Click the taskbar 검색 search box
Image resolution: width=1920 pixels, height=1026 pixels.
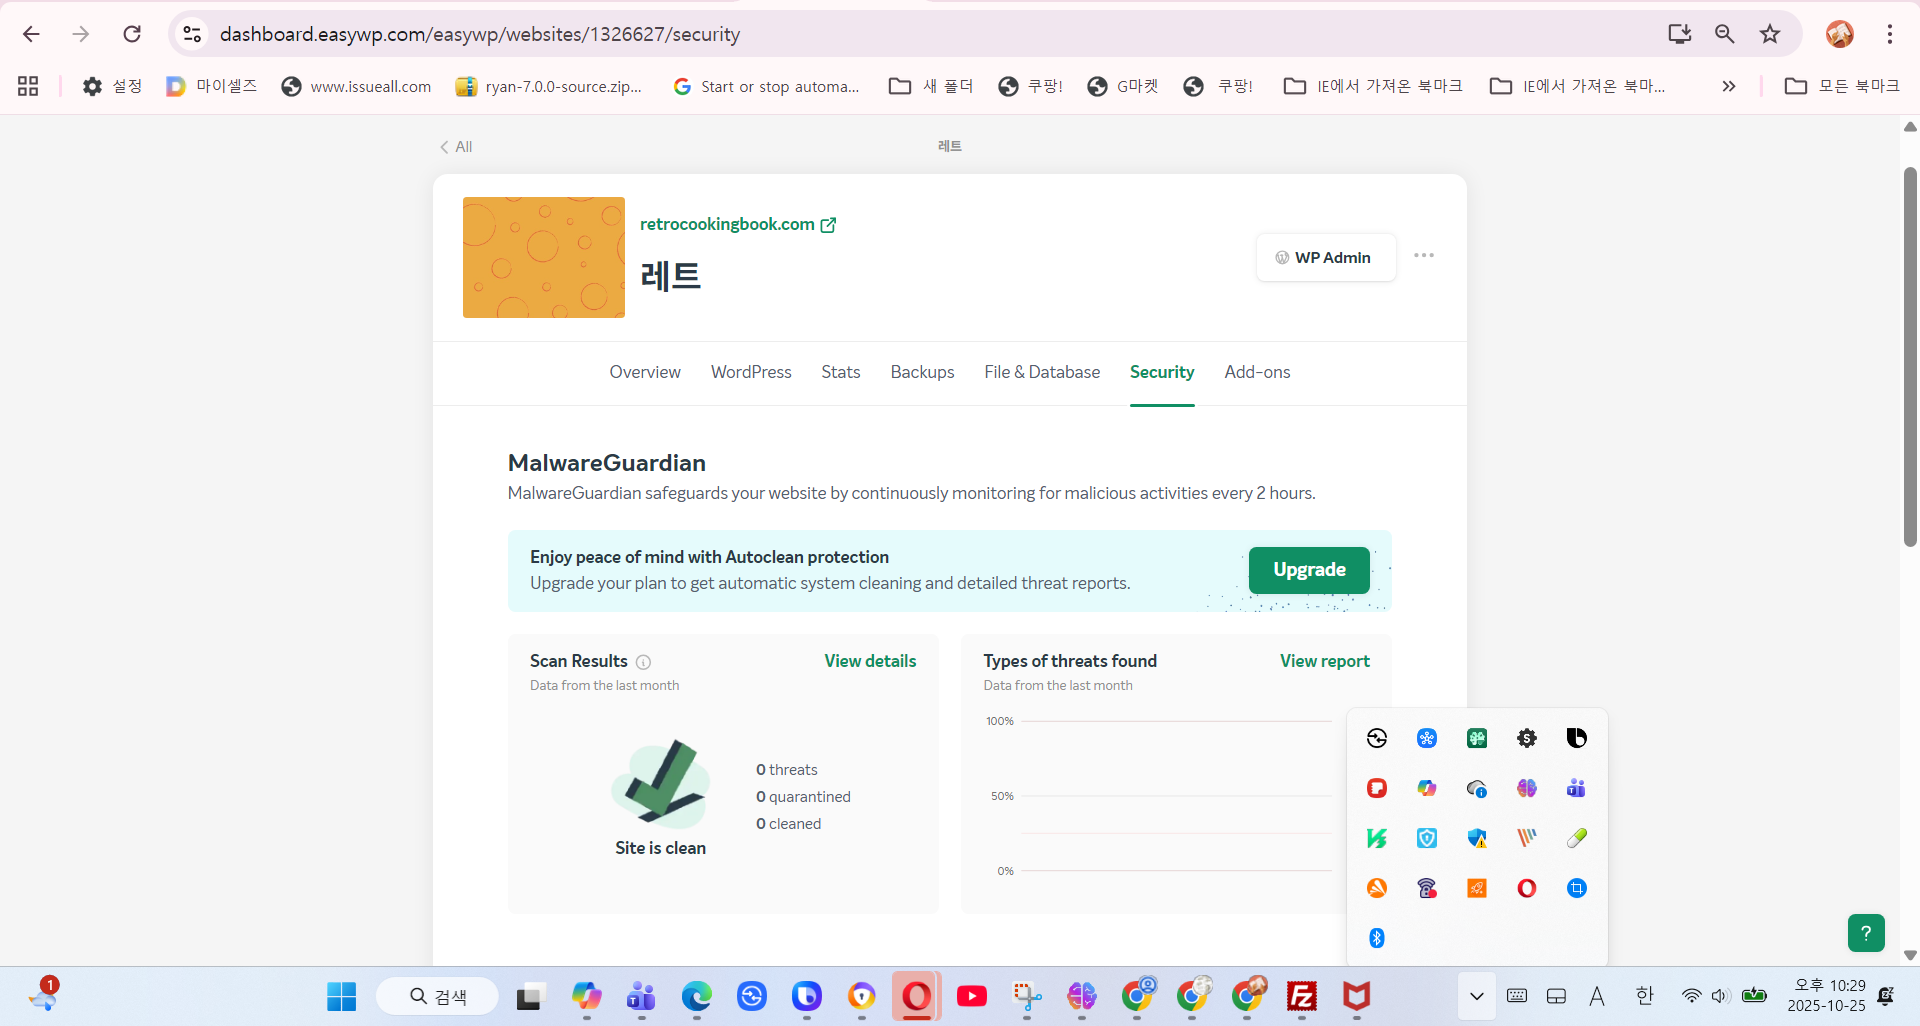[x=438, y=996]
